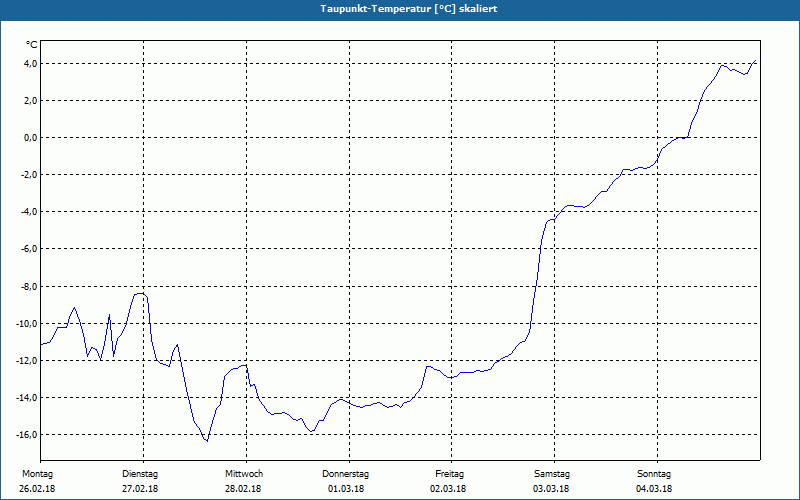Click the -10,0 y-axis label

point(27,323)
